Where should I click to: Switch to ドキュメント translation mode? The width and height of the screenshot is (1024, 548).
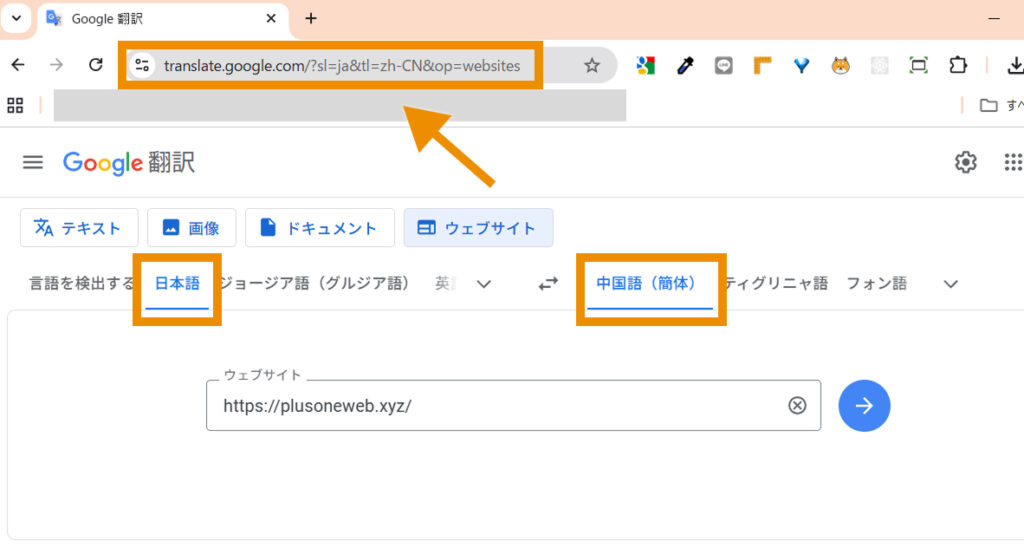[319, 228]
